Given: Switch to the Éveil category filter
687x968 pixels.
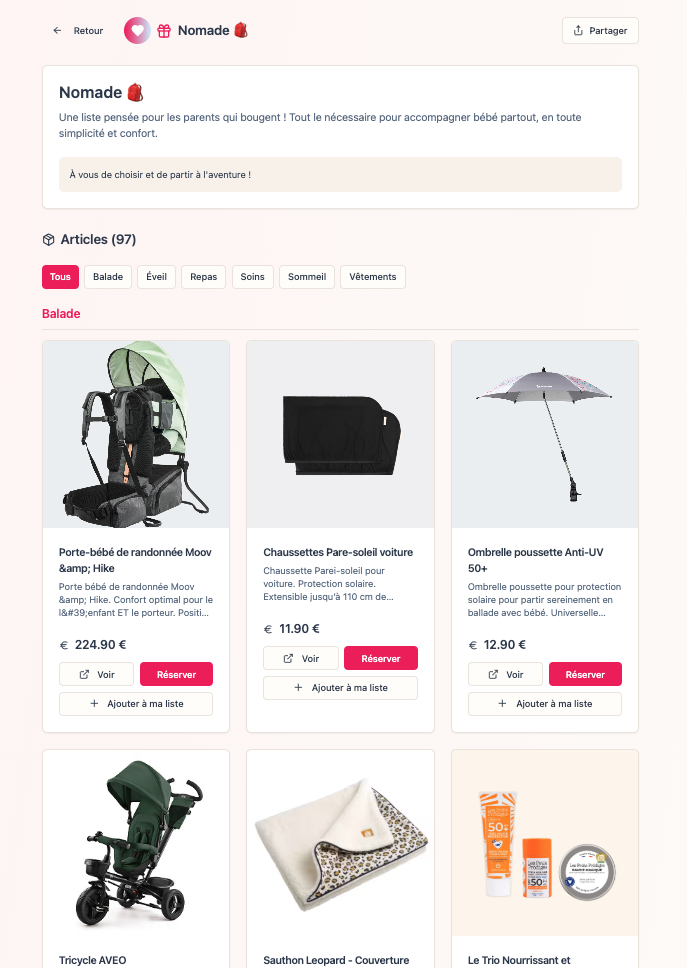Looking at the screenshot, I should point(156,277).
